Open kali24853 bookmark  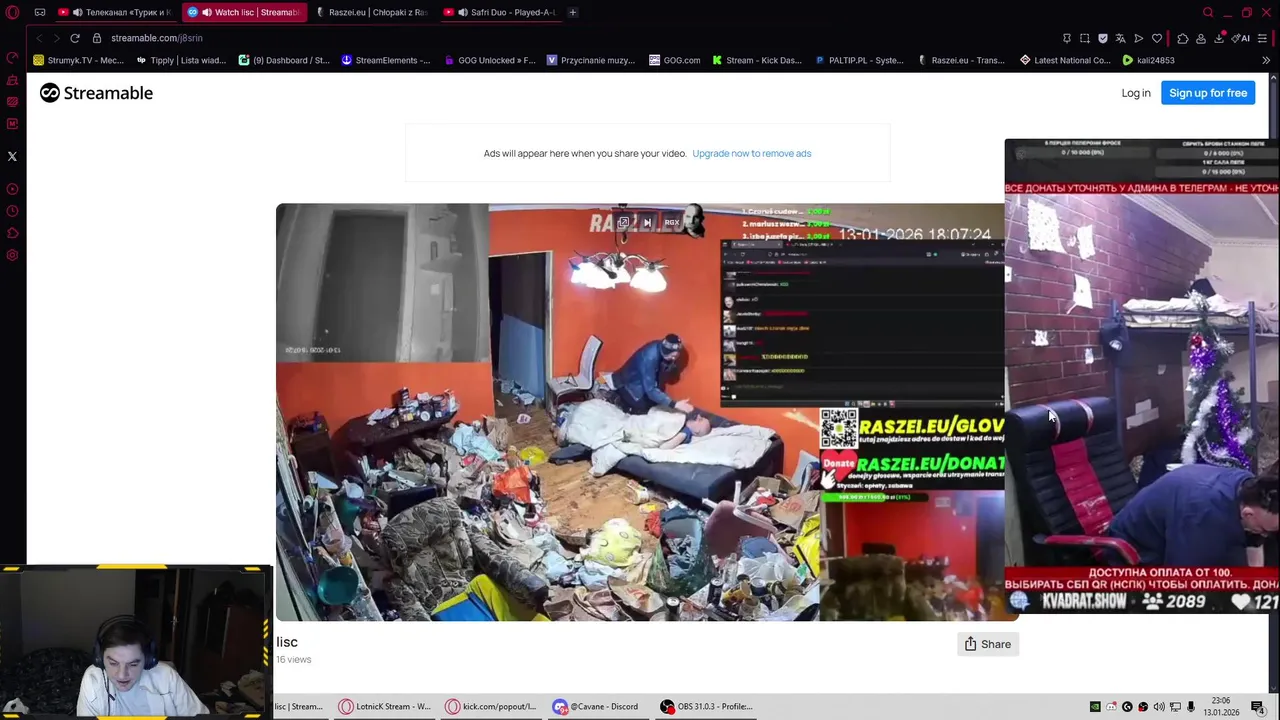click(x=1148, y=60)
